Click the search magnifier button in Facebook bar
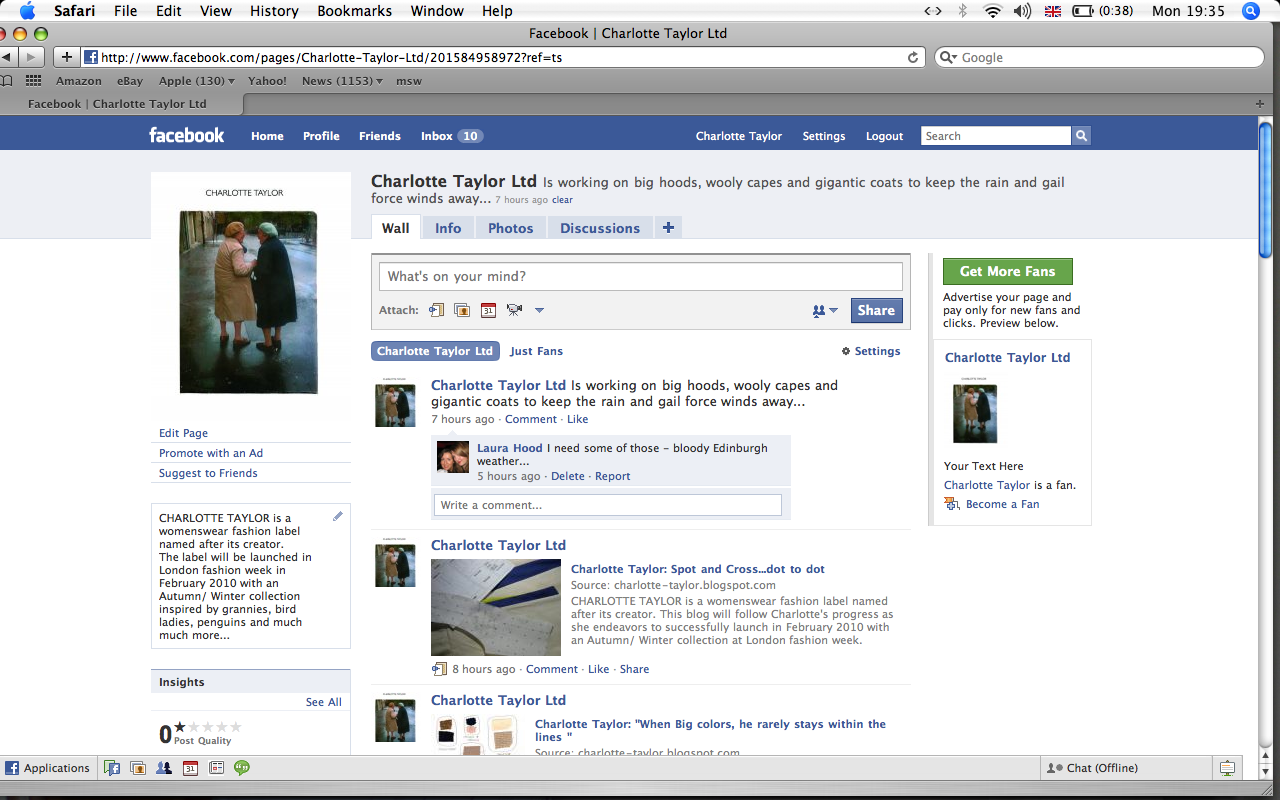Viewport: 1280px width, 800px height. point(1081,136)
